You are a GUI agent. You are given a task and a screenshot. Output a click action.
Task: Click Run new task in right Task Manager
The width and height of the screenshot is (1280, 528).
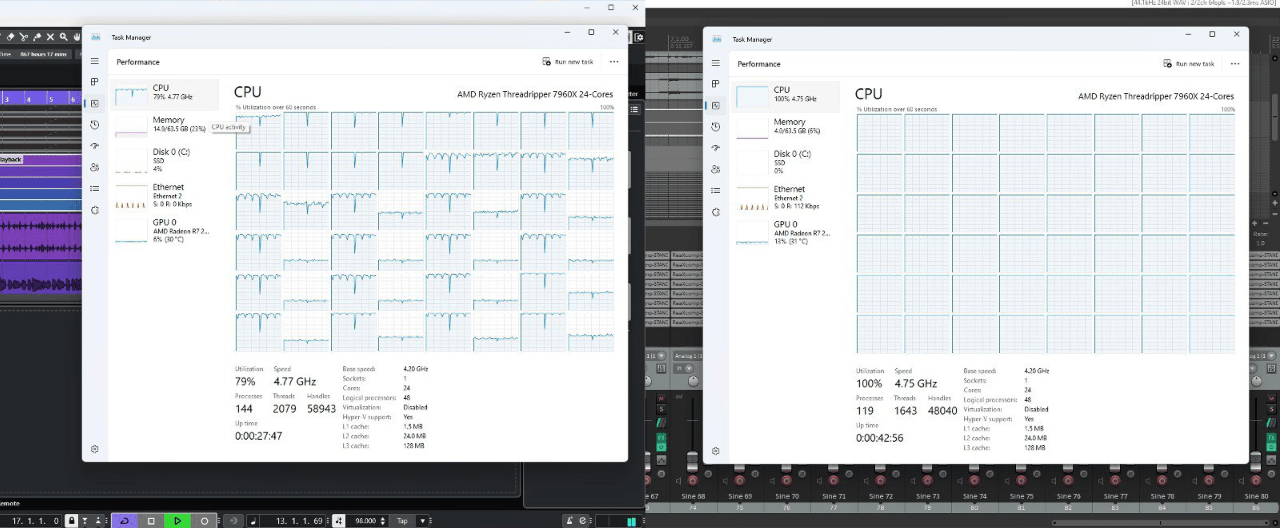pos(1189,63)
